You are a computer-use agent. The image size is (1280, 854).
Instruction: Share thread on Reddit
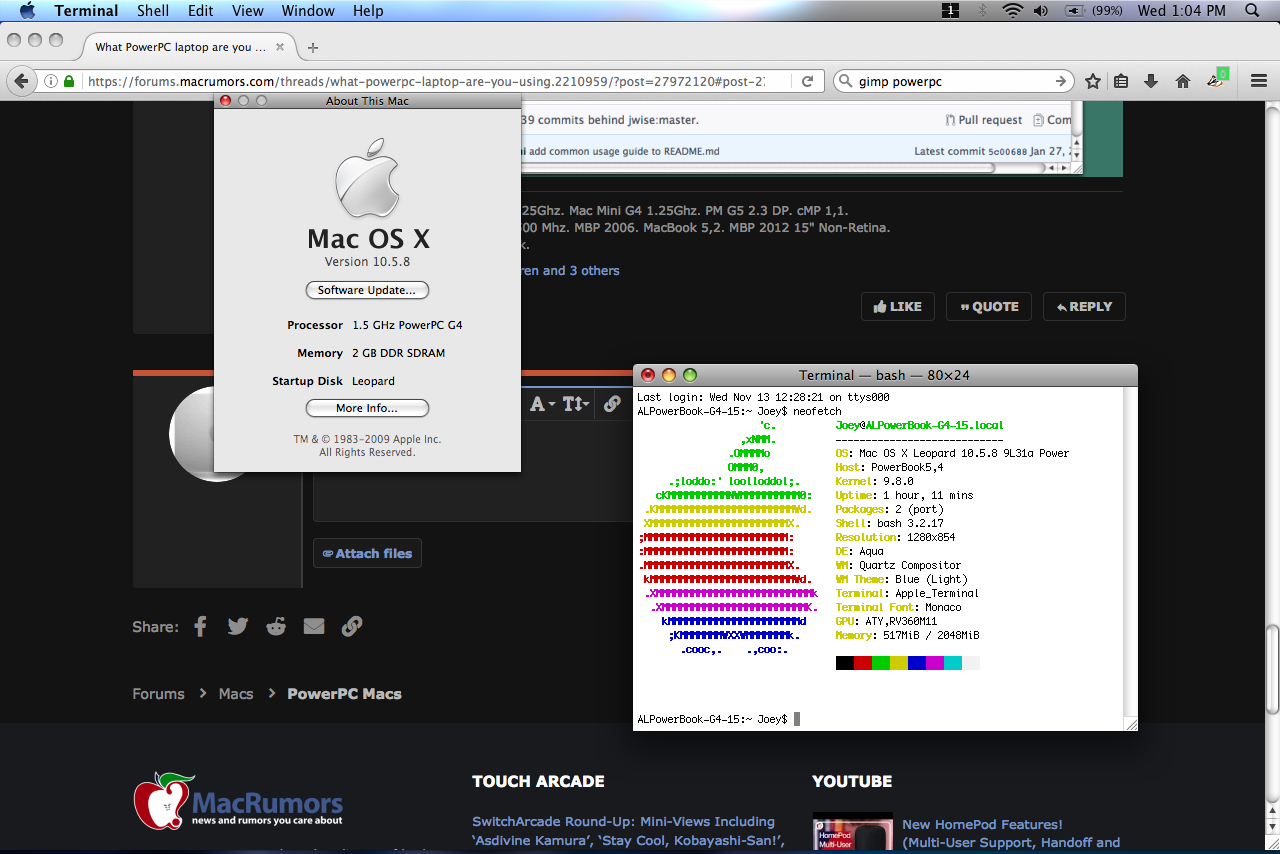[x=276, y=627]
